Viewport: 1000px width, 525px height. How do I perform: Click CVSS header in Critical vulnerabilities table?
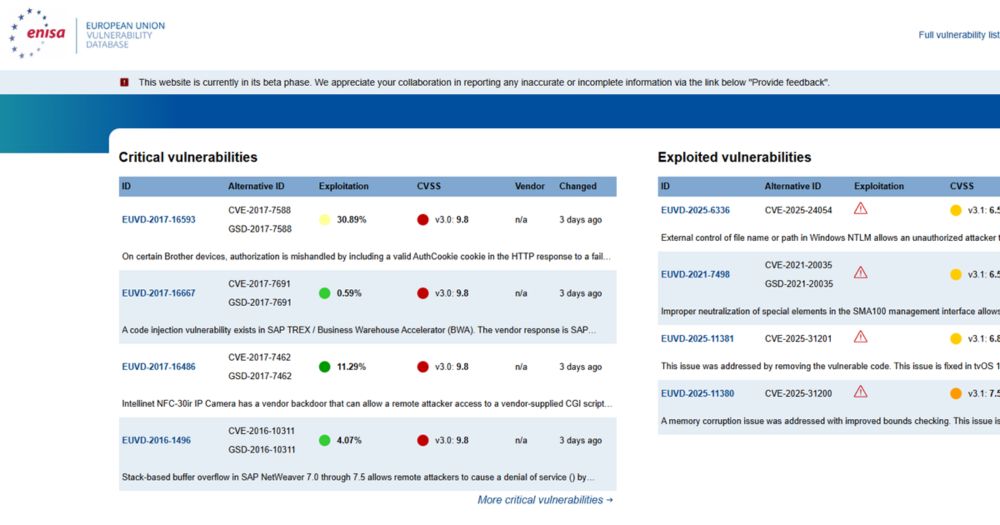(429, 186)
